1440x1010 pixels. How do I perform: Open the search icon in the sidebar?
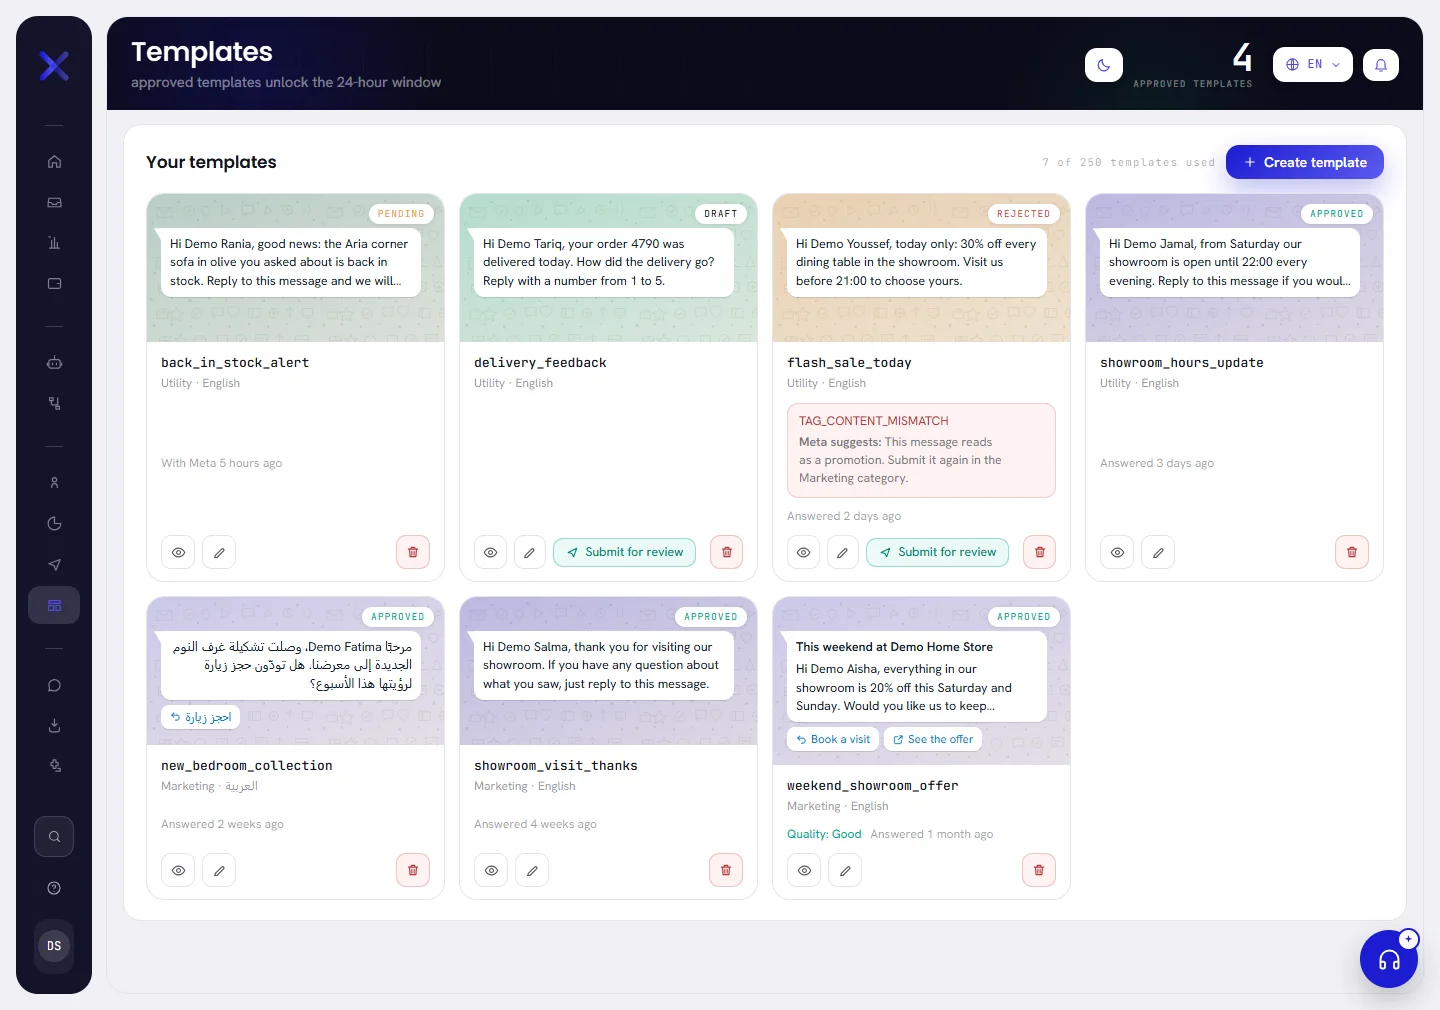(54, 837)
